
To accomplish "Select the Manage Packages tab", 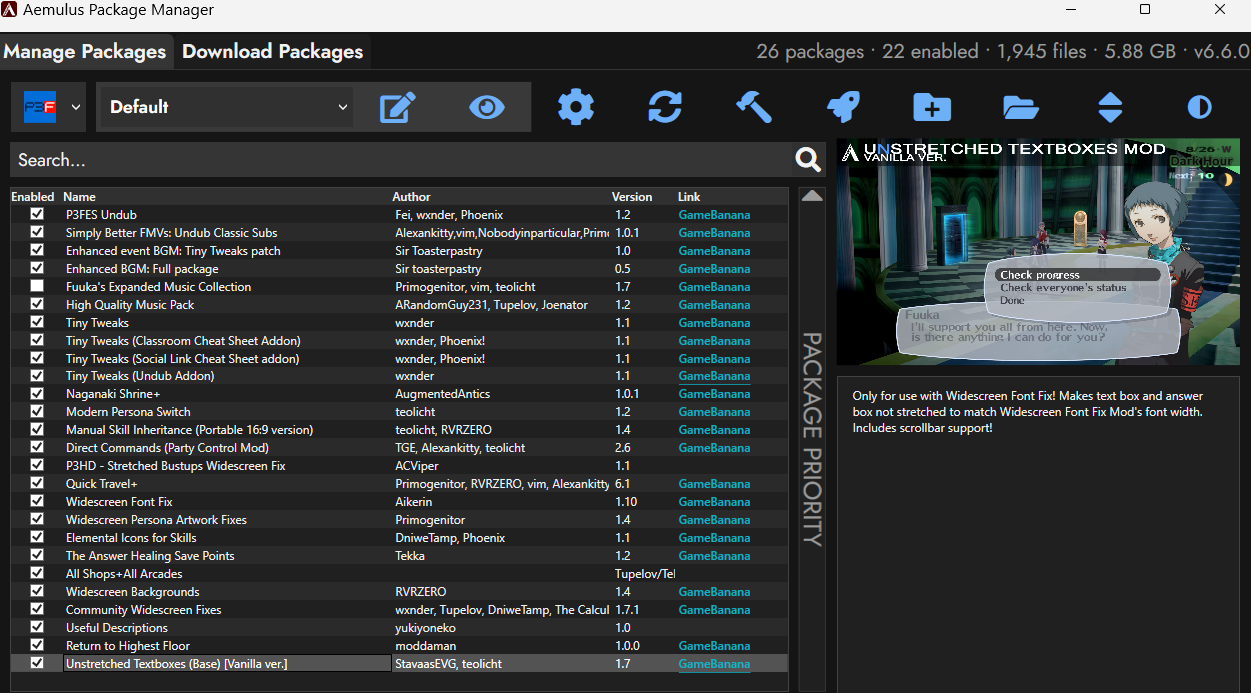I will tap(85, 52).
